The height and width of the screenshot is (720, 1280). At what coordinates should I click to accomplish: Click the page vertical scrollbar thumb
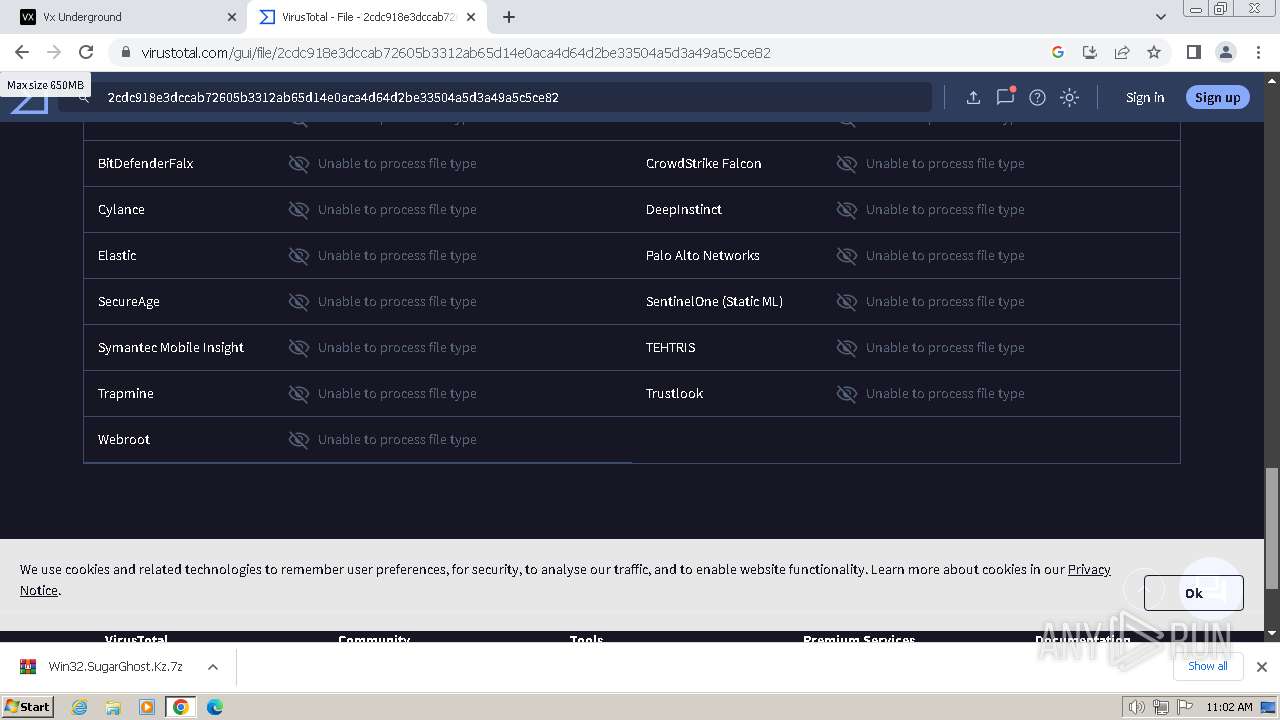click(x=1272, y=528)
